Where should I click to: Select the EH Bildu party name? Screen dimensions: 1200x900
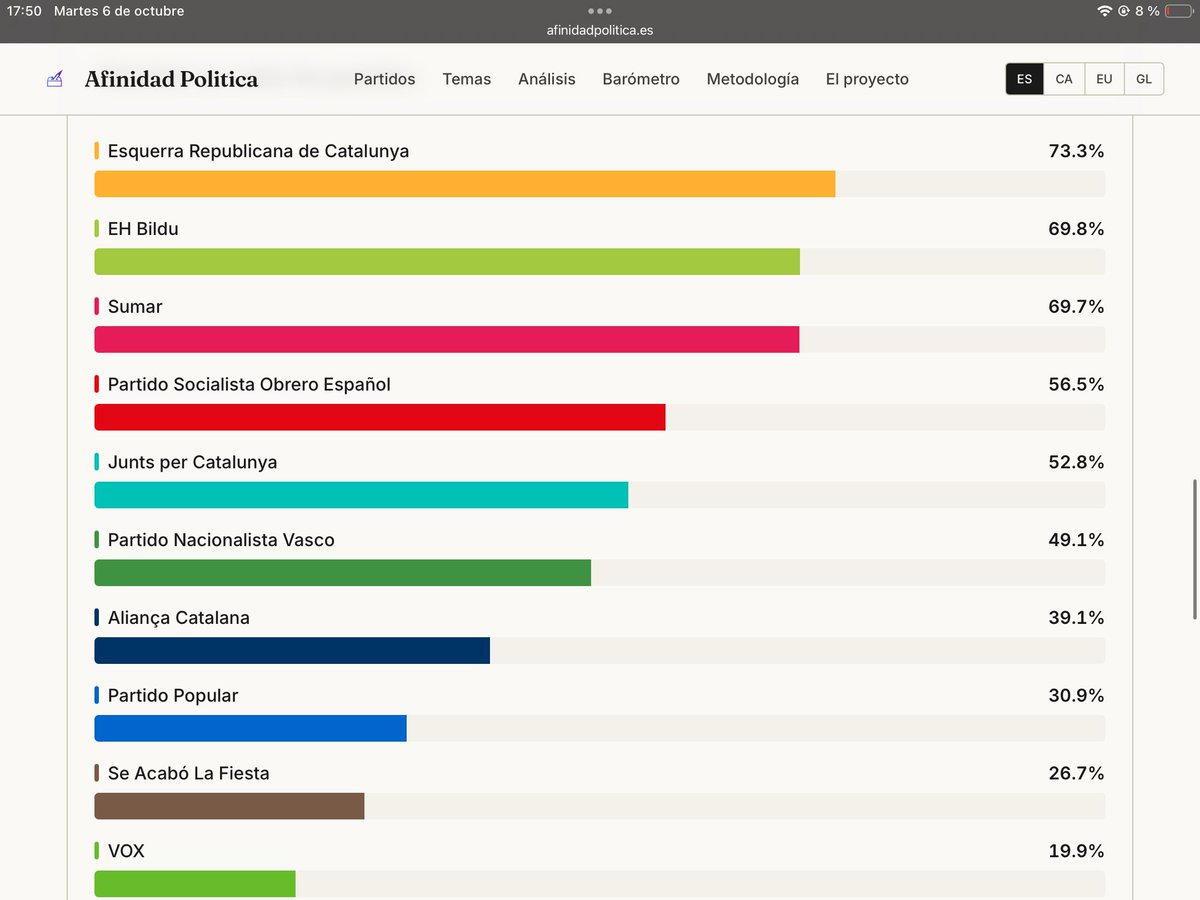(143, 229)
